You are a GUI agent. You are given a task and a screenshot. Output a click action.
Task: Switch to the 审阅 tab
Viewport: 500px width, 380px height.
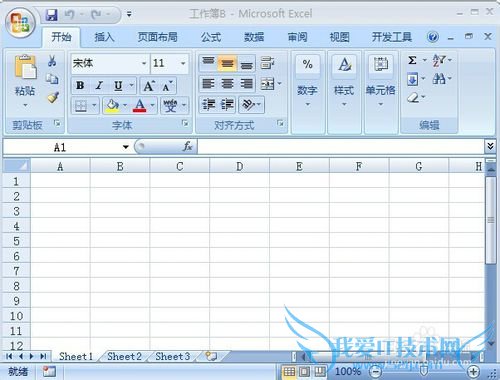pyautogui.click(x=297, y=37)
